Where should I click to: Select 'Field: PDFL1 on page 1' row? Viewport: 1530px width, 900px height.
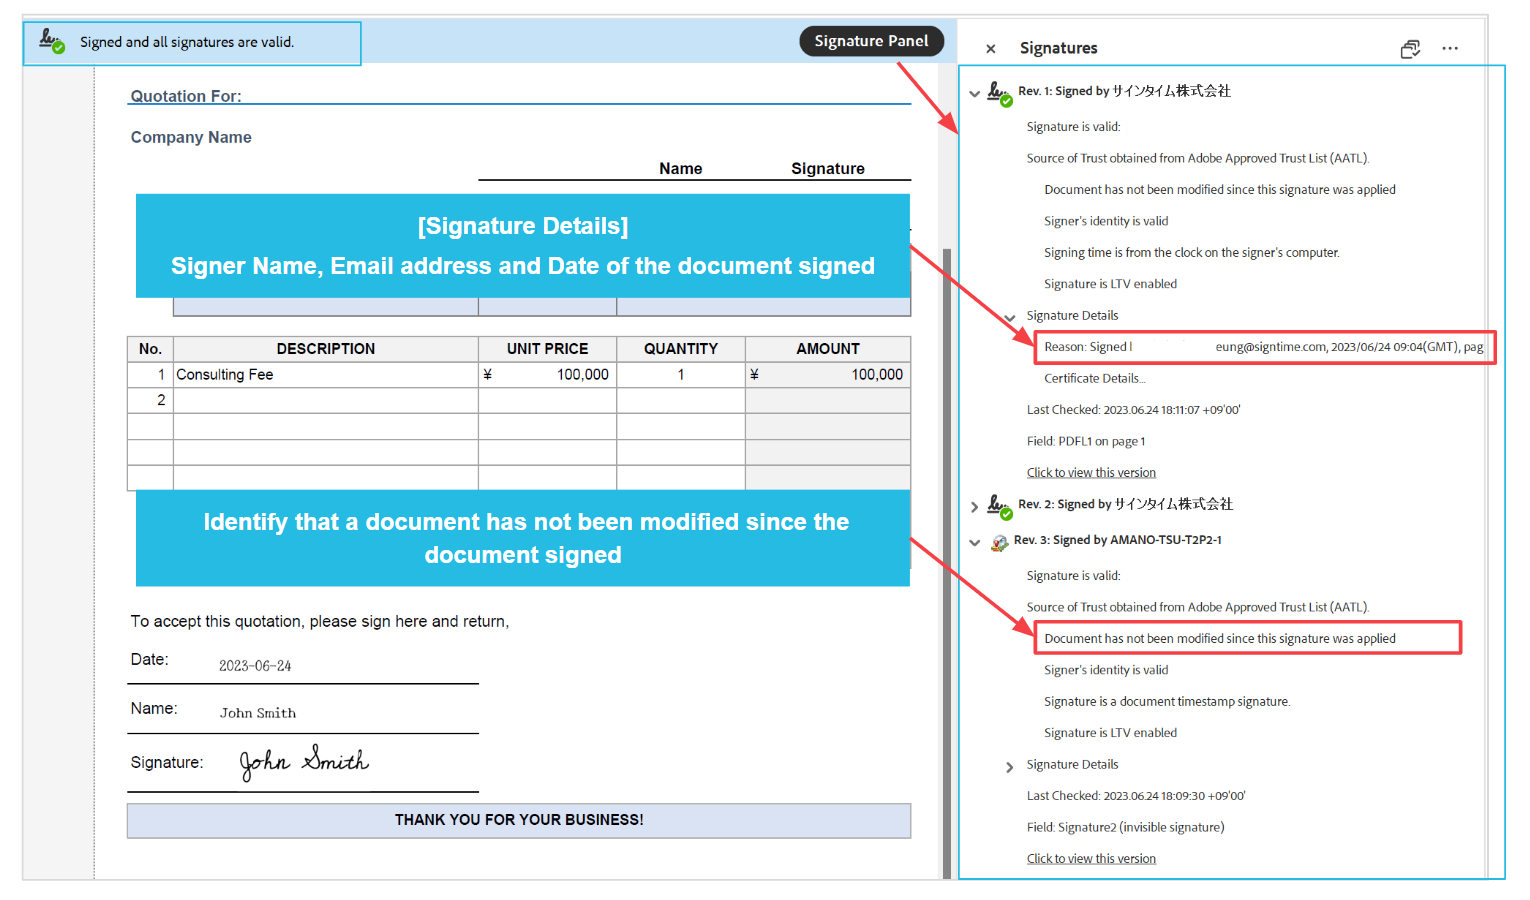tap(1086, 441)
